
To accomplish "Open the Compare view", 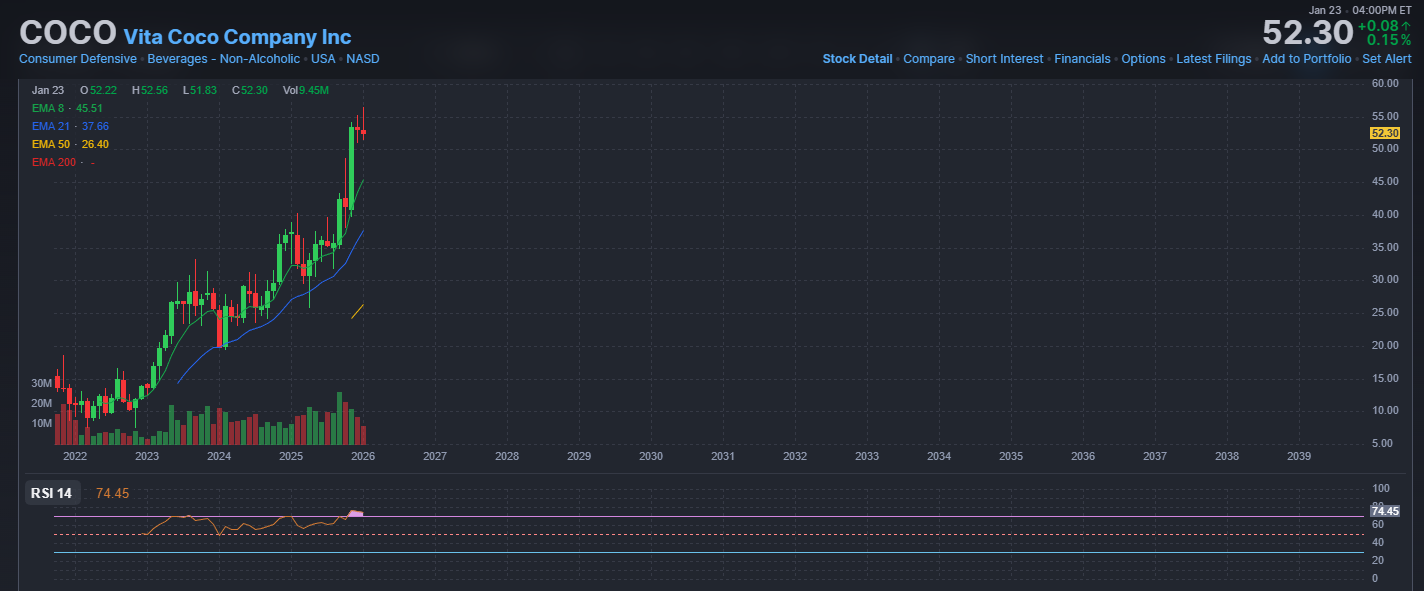I will coord(929,59).
